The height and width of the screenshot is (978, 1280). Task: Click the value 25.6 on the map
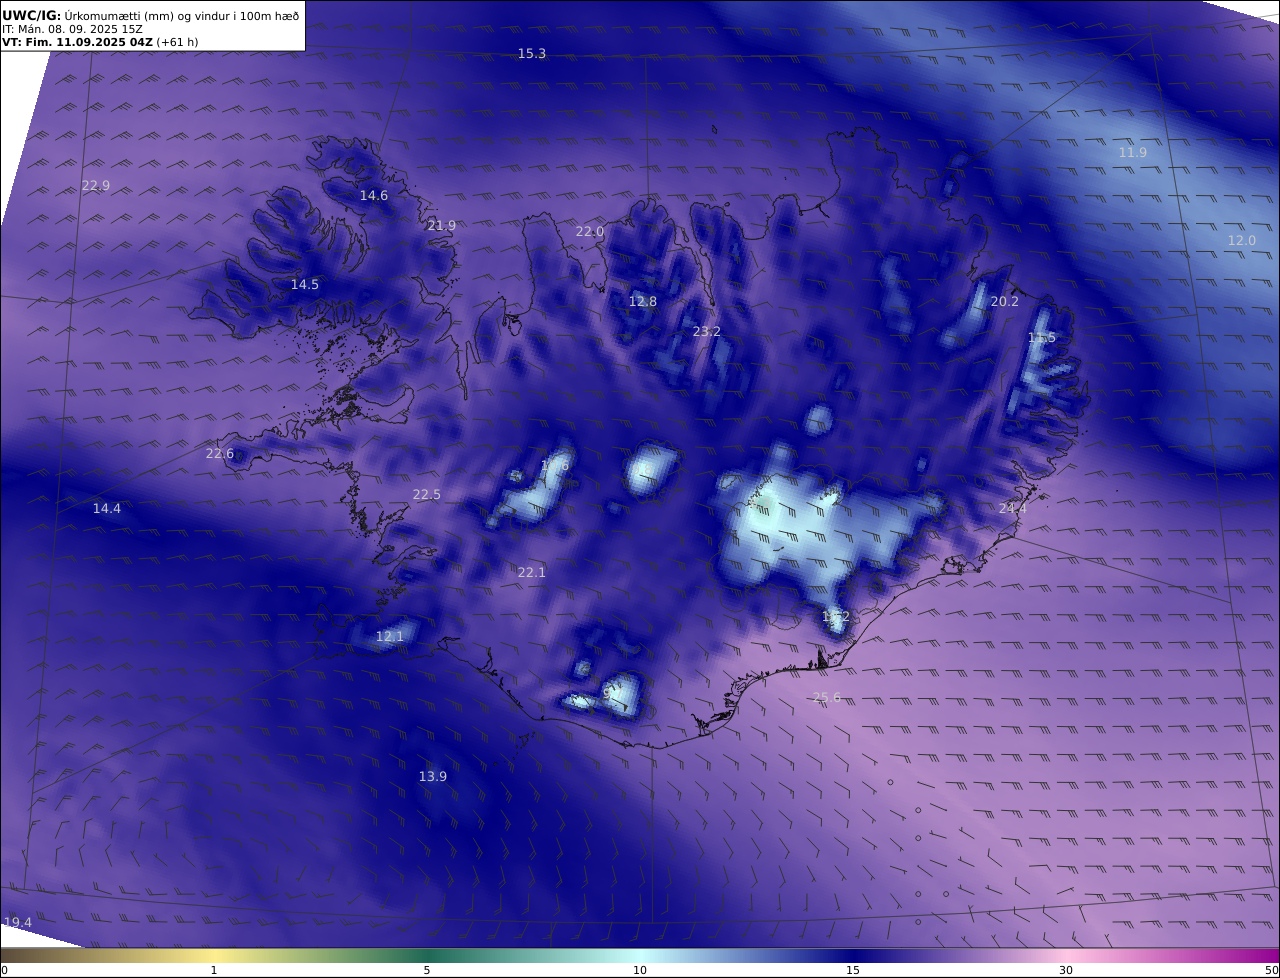point(827,698)
